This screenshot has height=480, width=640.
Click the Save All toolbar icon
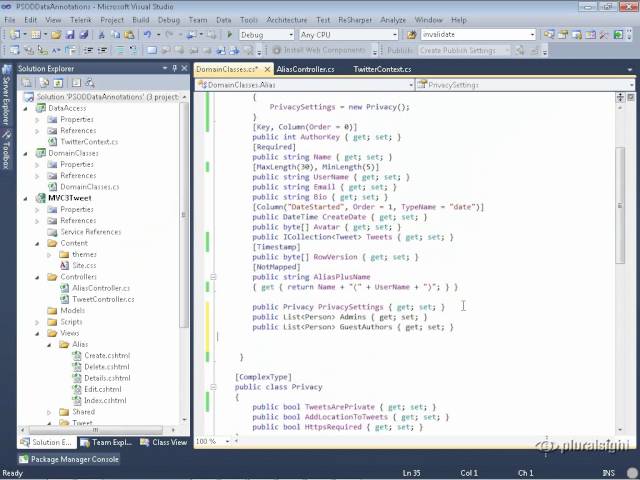84,35
